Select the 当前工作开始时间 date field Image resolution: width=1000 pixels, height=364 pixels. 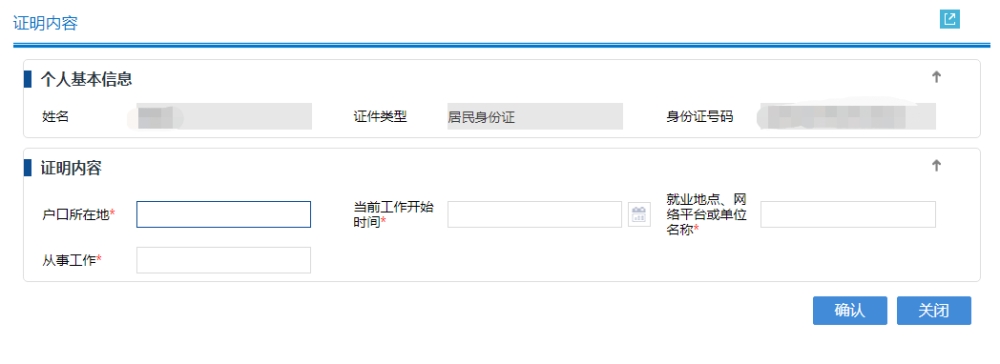534,214
